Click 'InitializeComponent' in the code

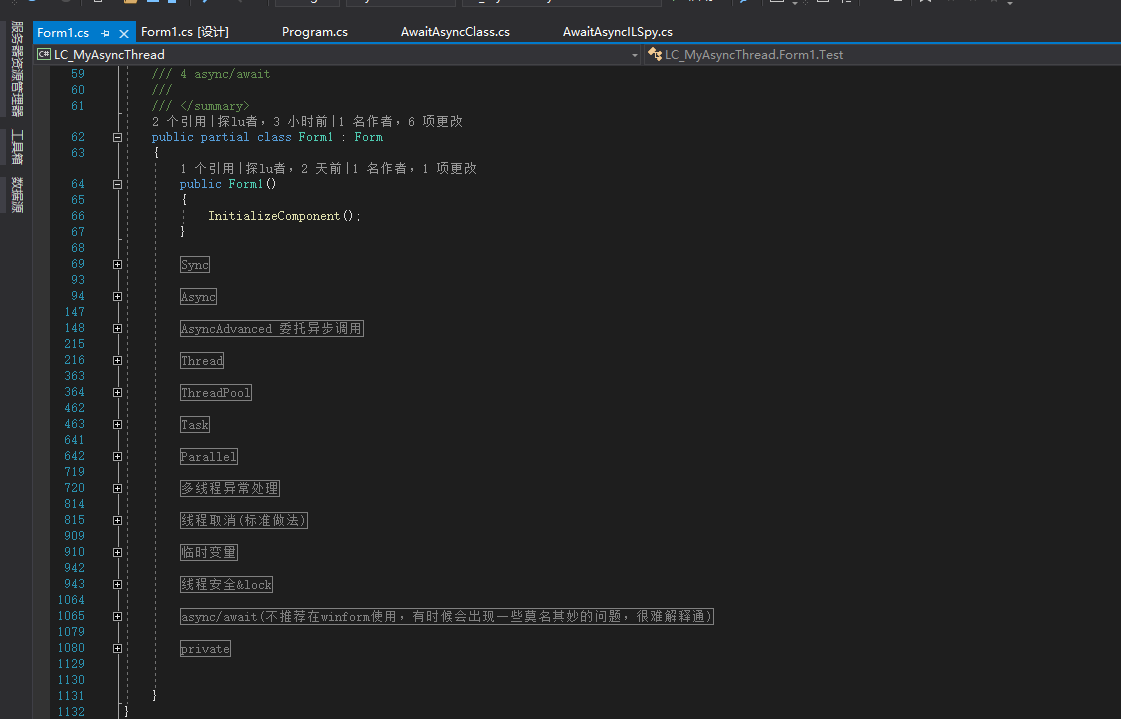click(274, 216)
